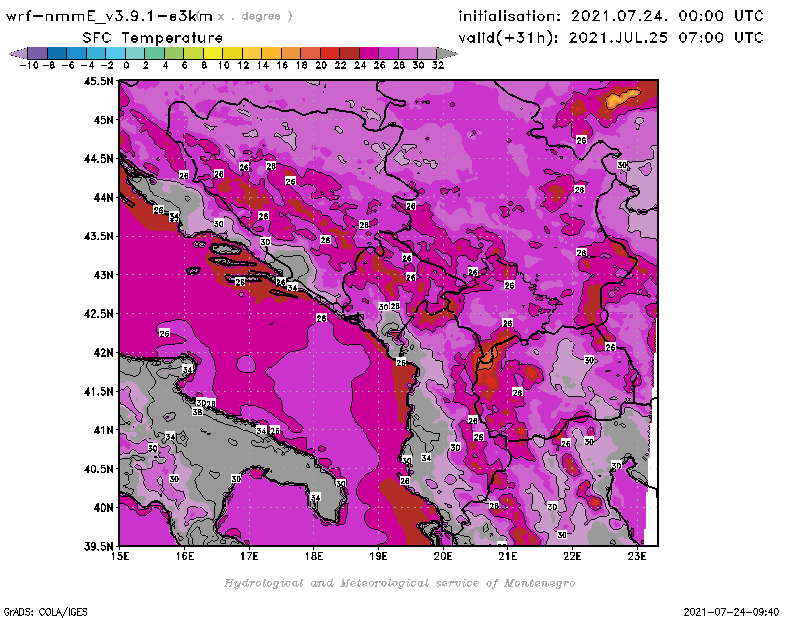Click the '40N' latitude axis label

[103, 508]
